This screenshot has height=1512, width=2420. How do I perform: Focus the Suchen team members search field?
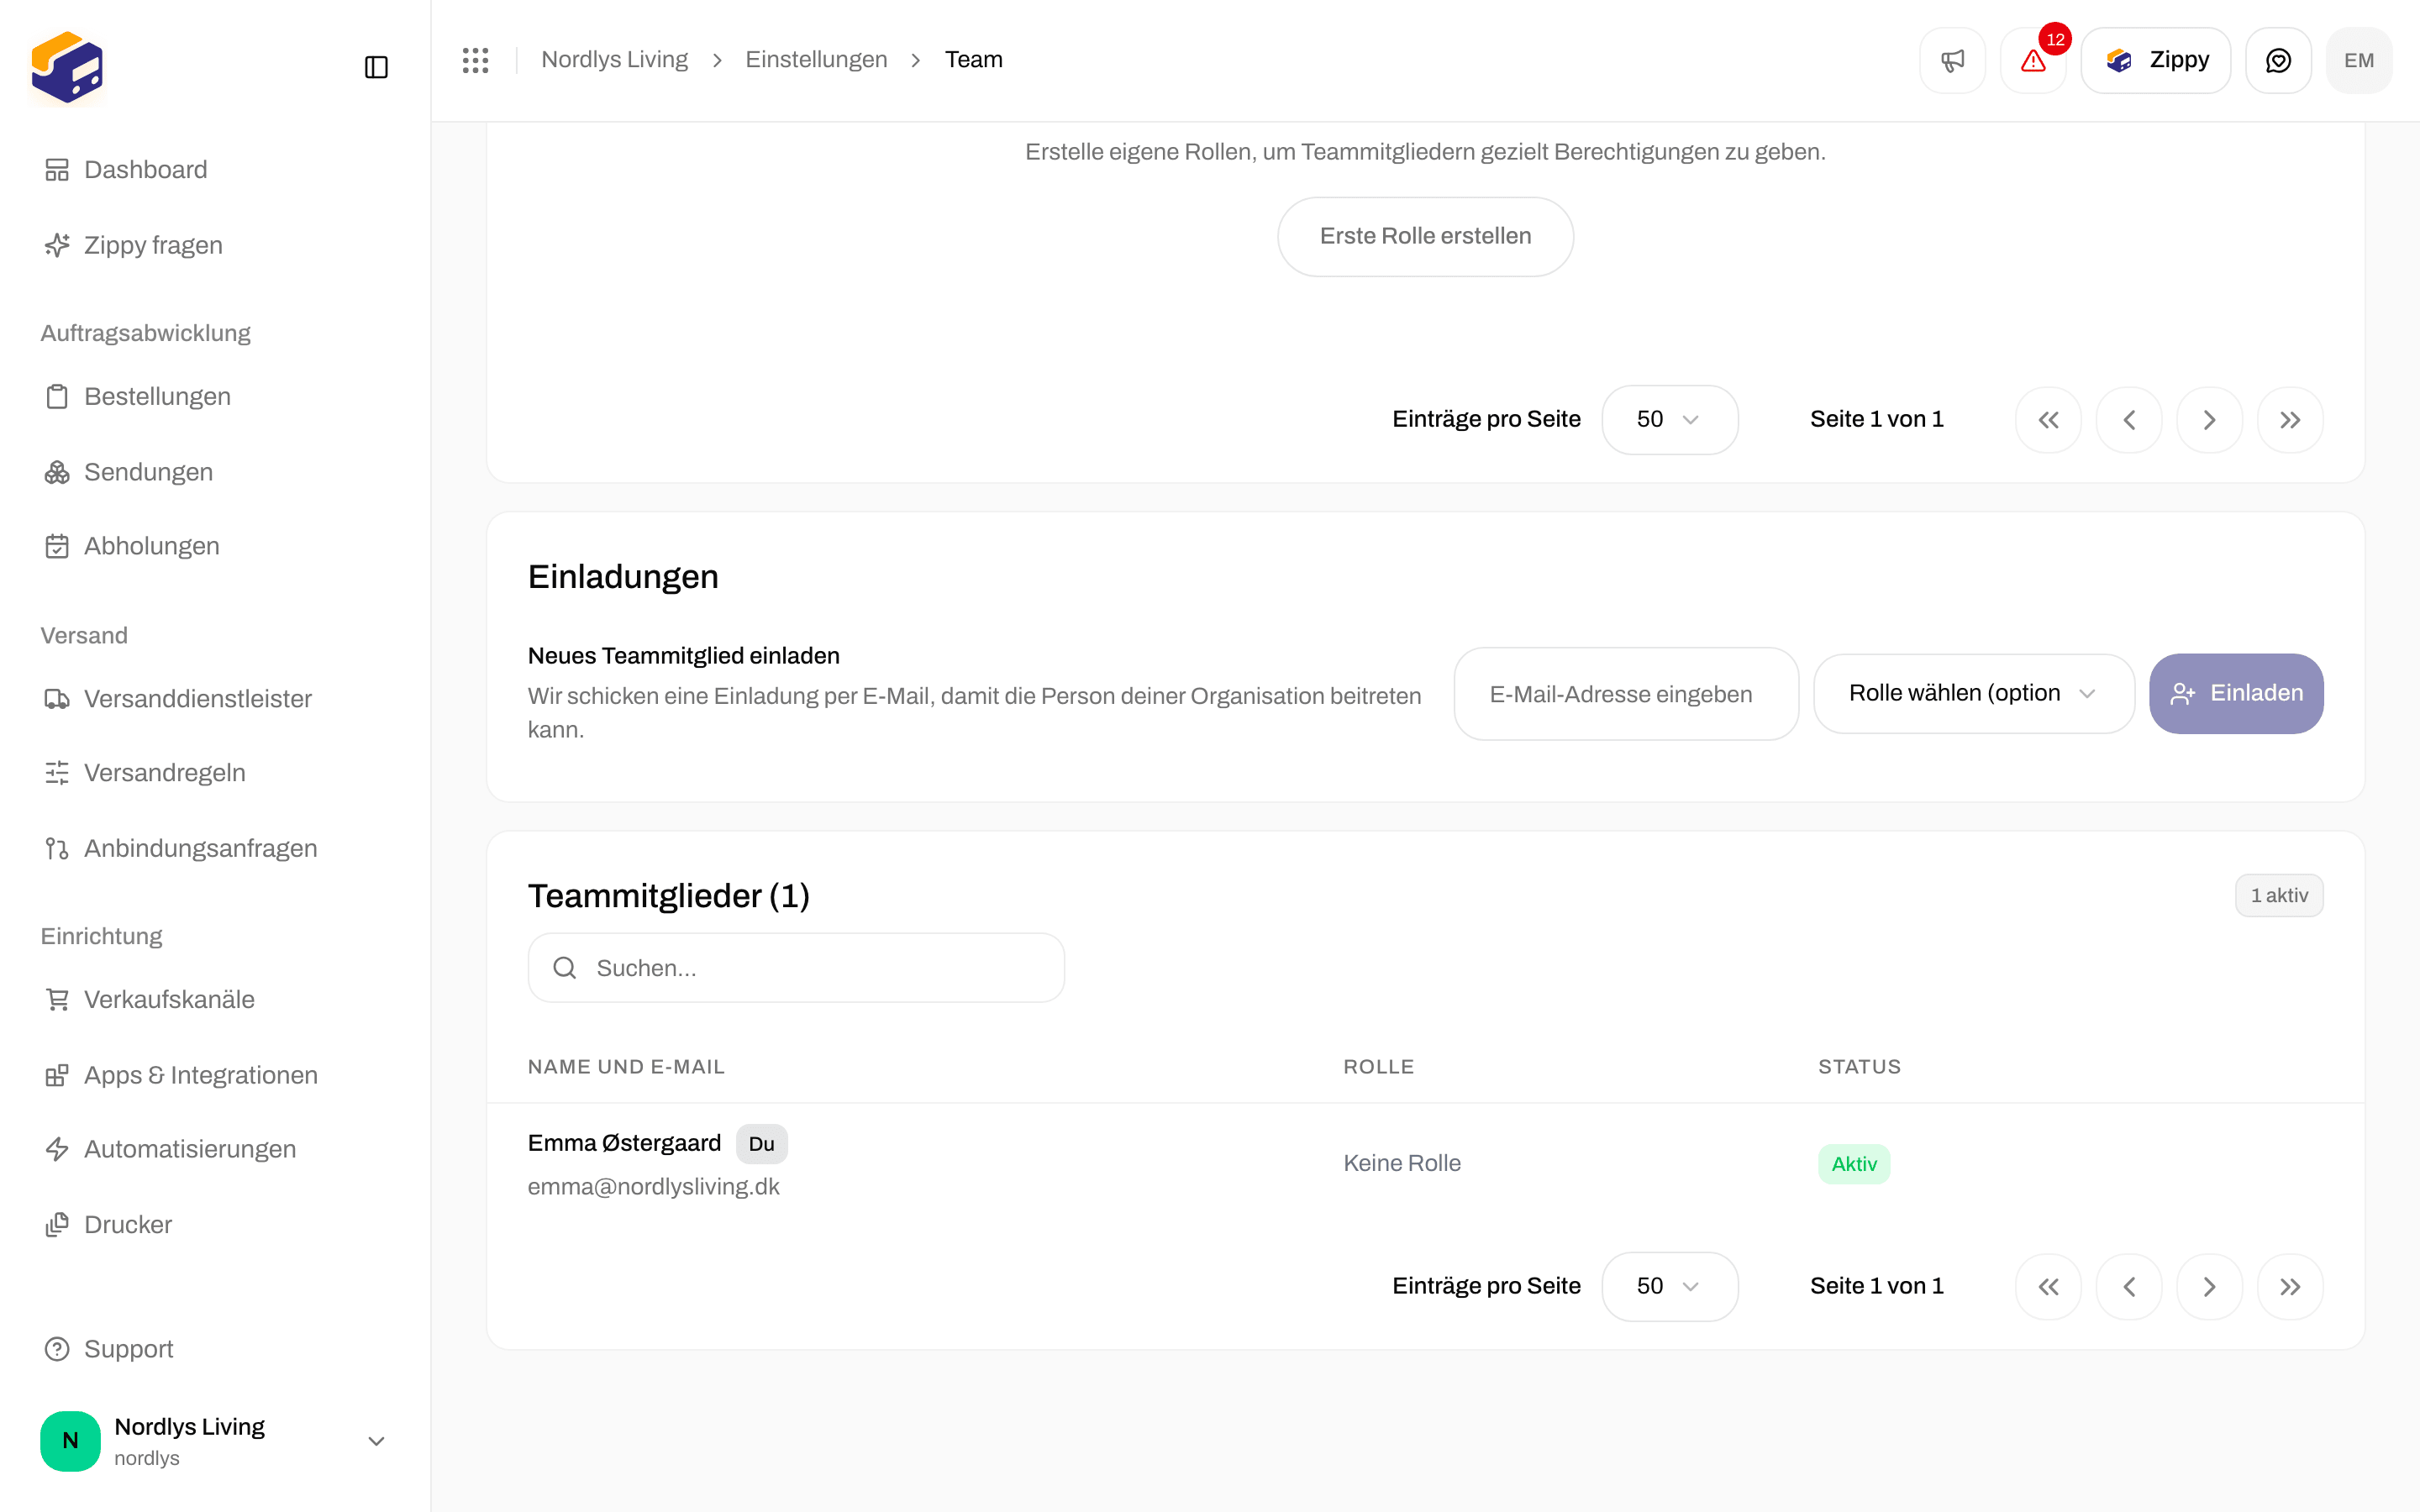click(x=796, y=968)
